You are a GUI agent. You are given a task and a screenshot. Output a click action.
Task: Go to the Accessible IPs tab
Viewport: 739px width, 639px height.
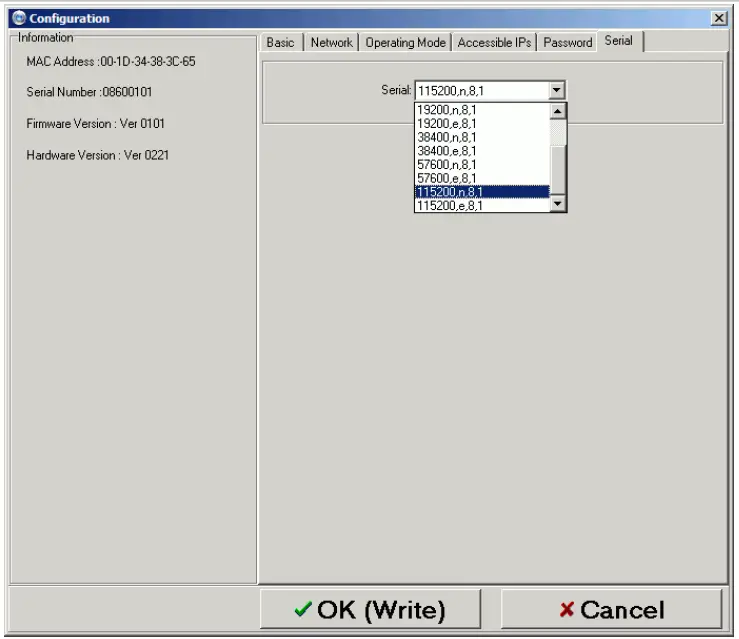(494, 42)
